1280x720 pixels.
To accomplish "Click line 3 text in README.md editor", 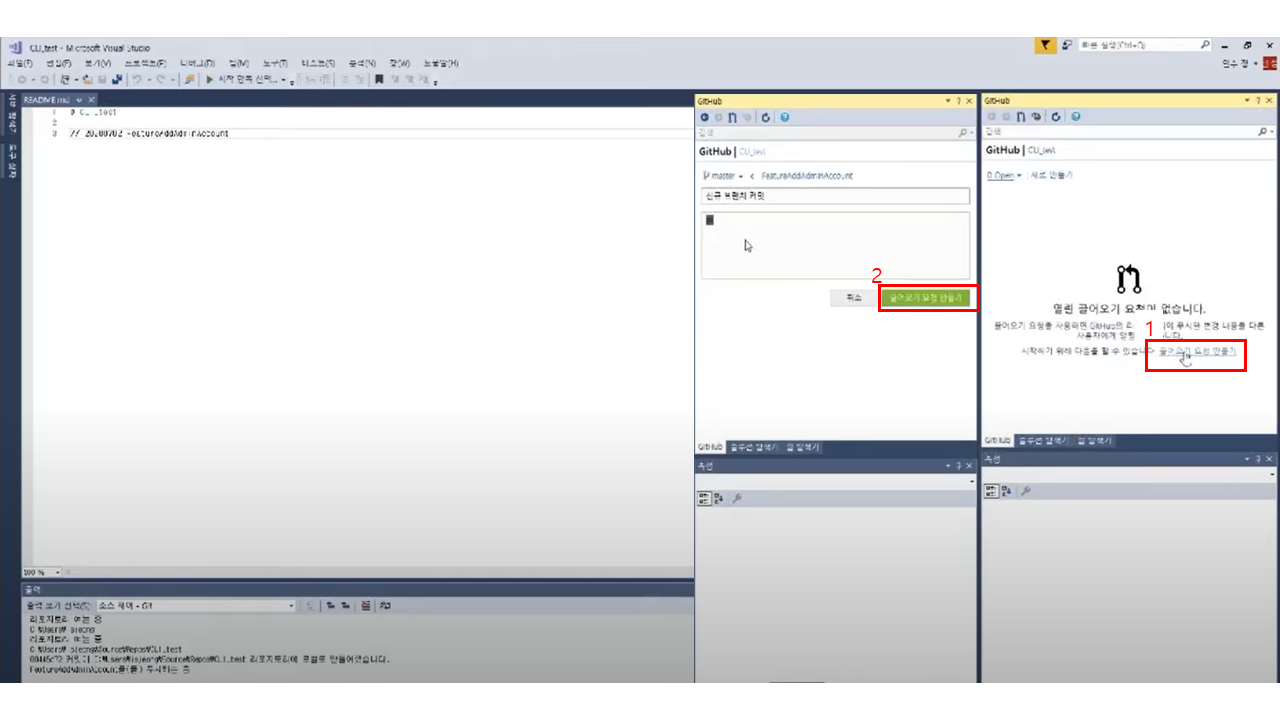I will click(x=149, y=133).
